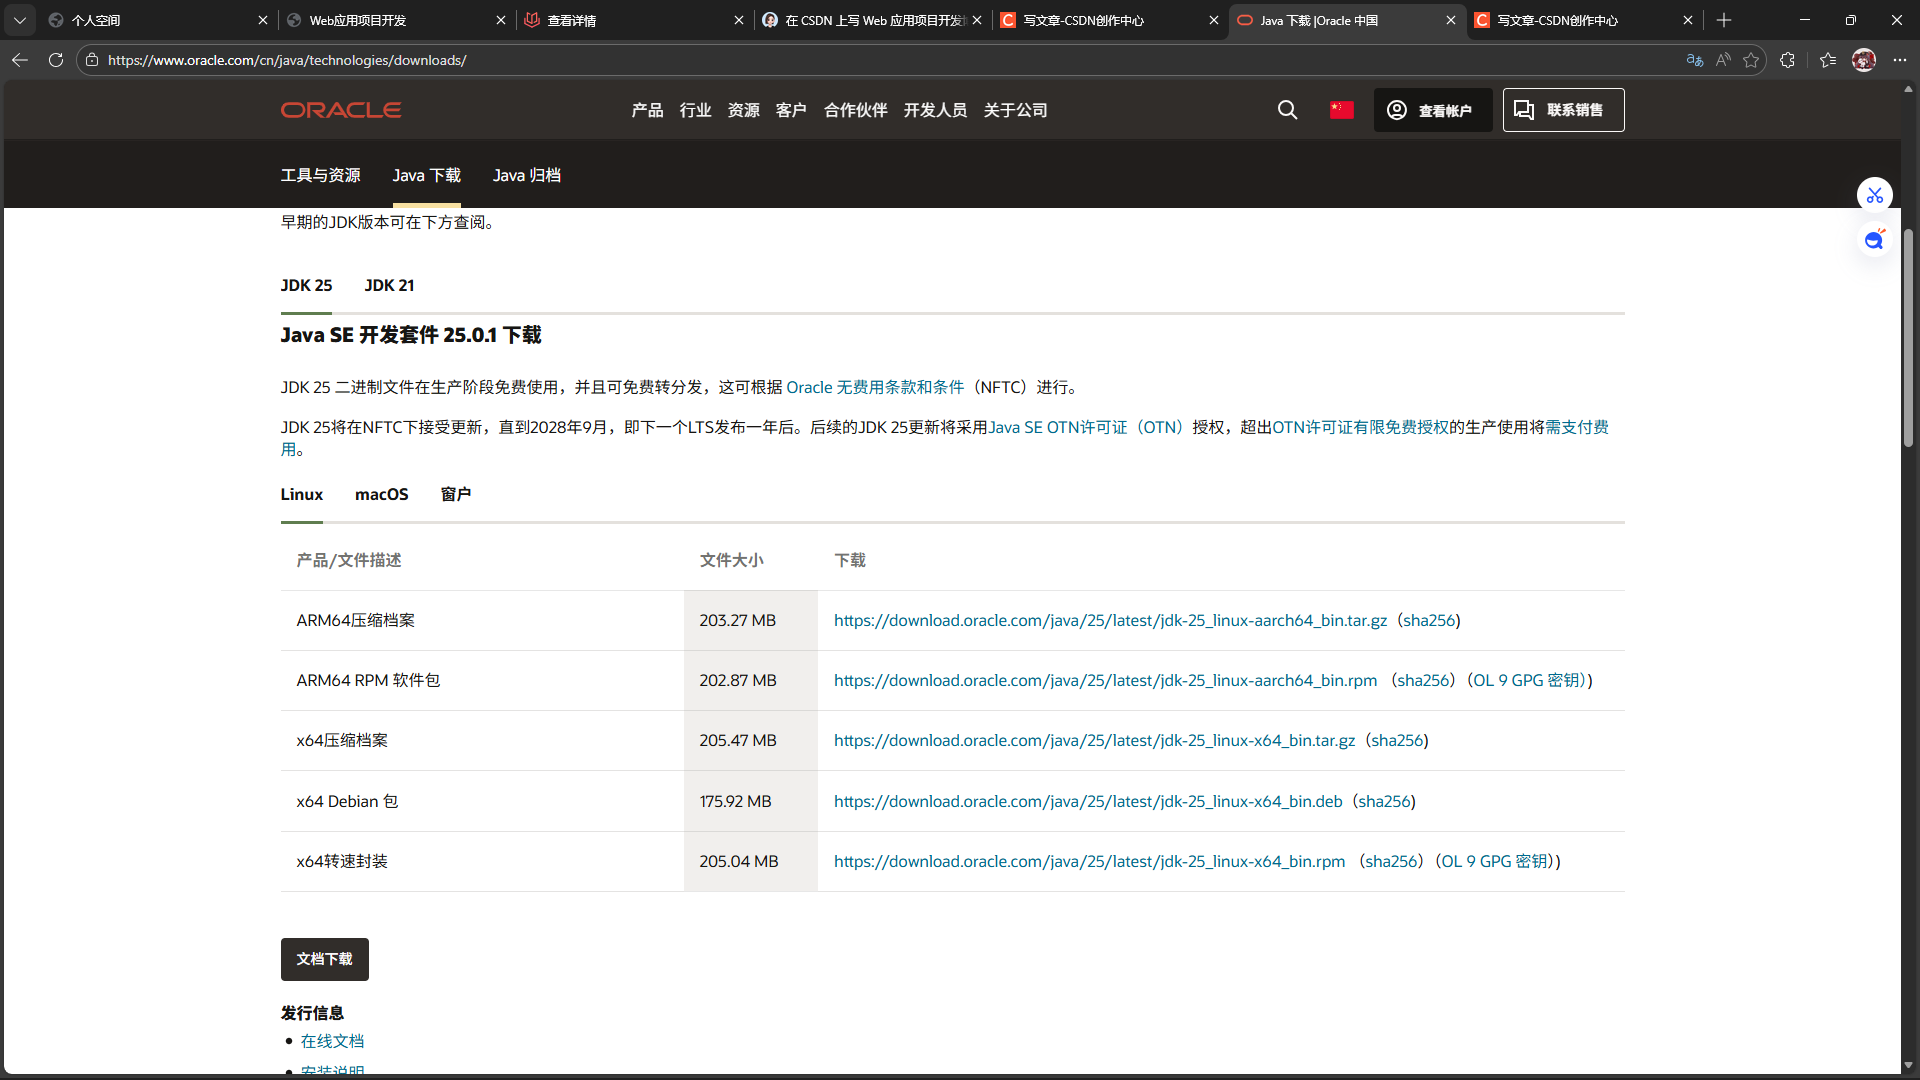Click the page vertical scrollbar thumb

1908,340
